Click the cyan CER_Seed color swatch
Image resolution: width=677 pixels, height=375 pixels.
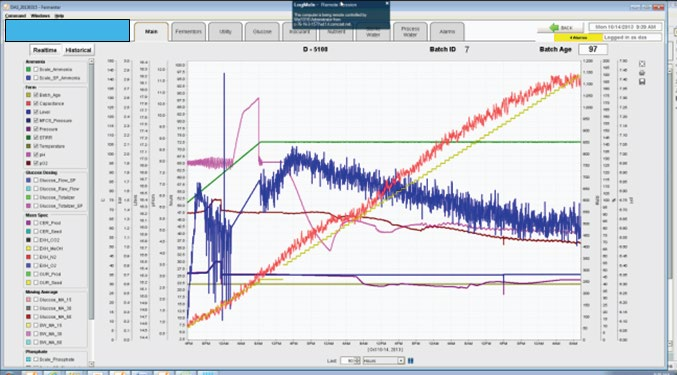(28, 231)
